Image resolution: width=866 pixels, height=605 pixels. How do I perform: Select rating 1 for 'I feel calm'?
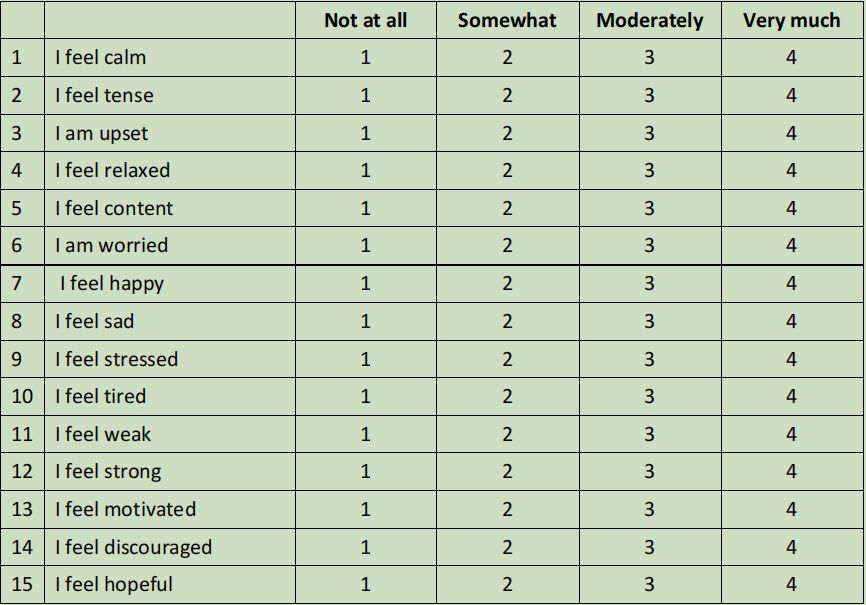click(365, 58)
